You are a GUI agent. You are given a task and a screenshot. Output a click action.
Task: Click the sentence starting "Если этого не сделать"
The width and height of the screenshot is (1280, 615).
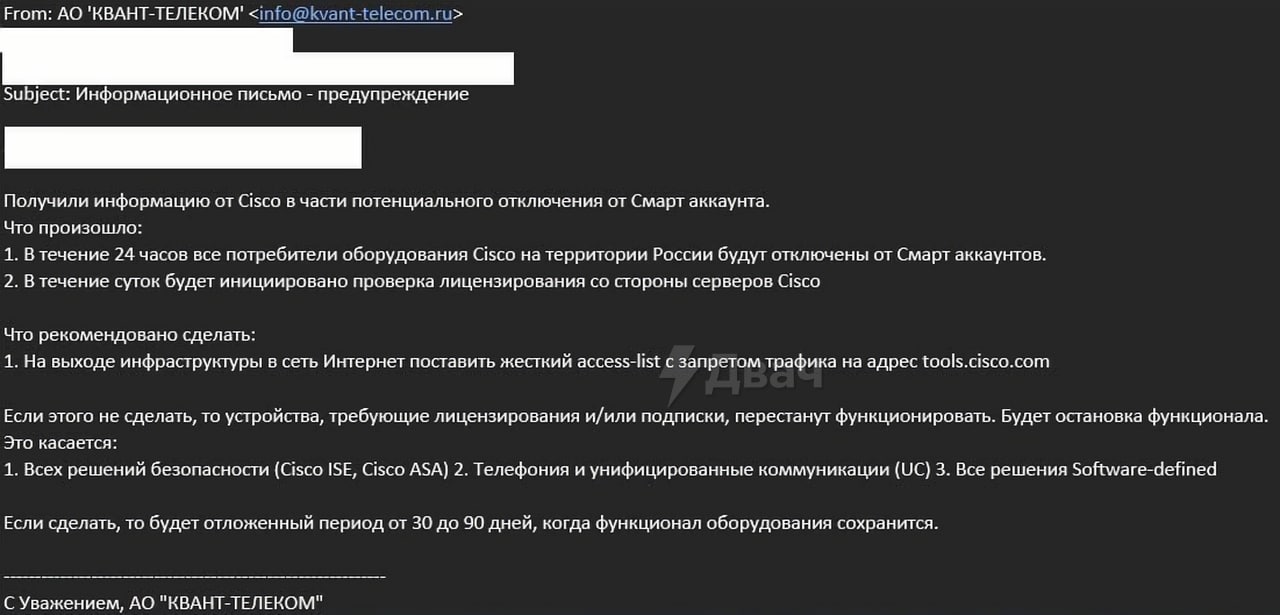(x=635, y=415)
